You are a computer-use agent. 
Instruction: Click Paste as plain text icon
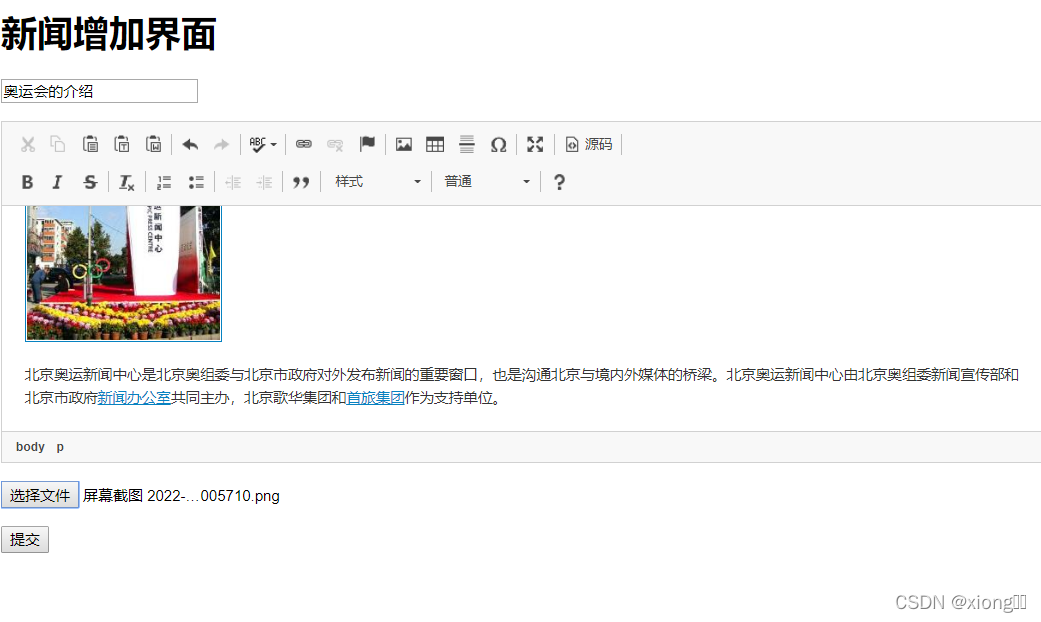coord(122,144)
